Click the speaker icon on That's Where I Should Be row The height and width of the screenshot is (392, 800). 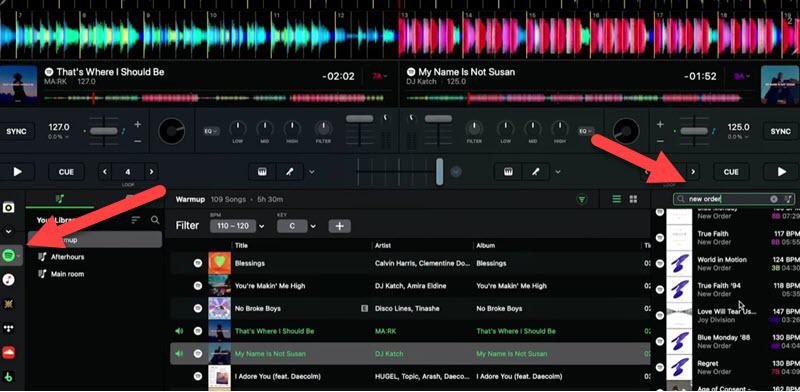click(179, 331)
